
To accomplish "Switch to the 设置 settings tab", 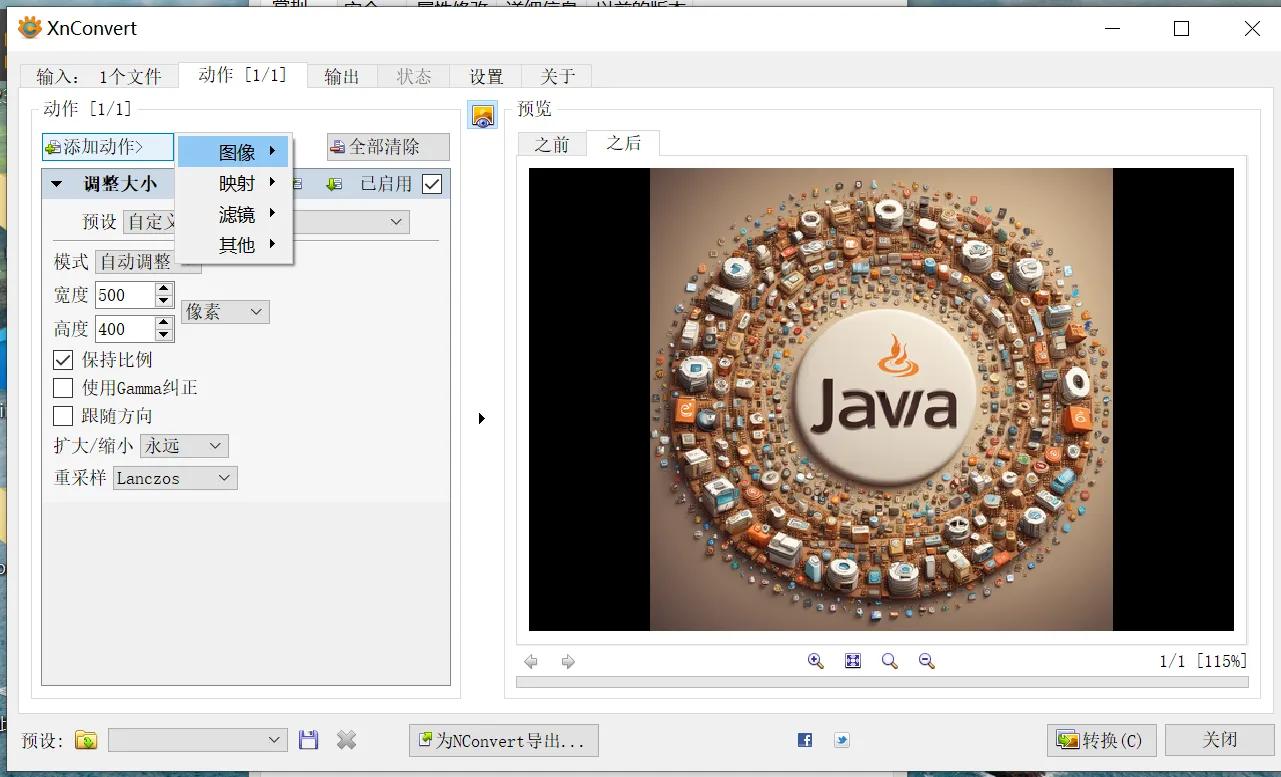I will [x=486, y=76].
